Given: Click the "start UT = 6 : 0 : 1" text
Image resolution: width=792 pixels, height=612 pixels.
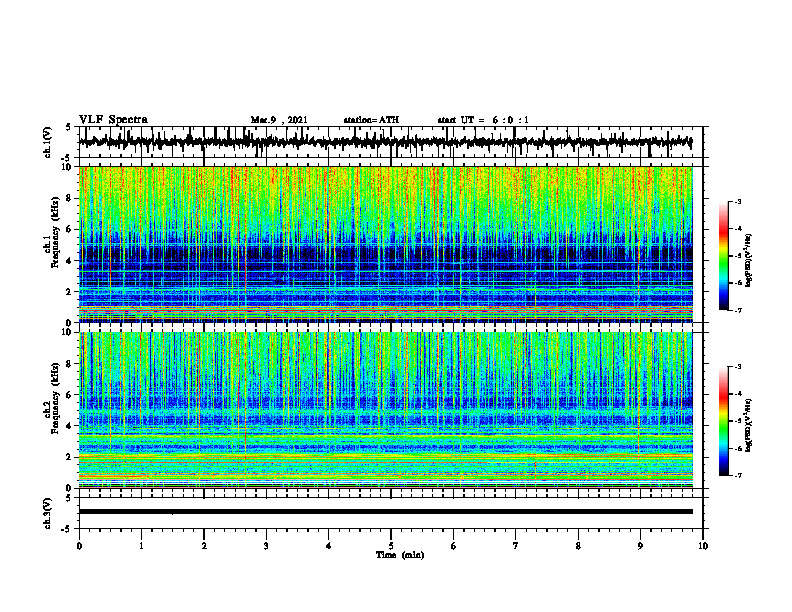Looking at the screenshot, I should 483,120.
